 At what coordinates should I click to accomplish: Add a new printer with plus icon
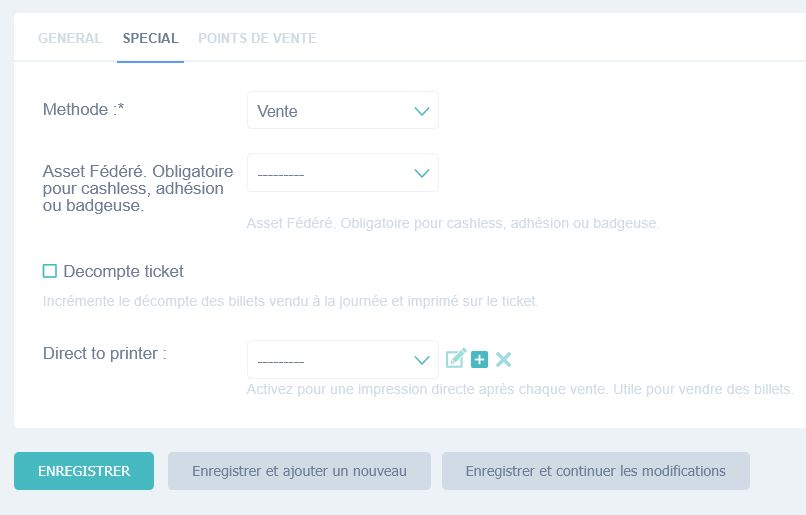click(x=479, y=359)
